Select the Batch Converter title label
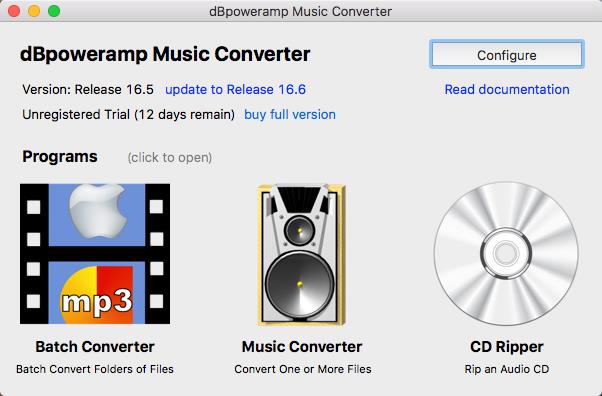Screen dimensions: 602x396 (x=95, y=346)
